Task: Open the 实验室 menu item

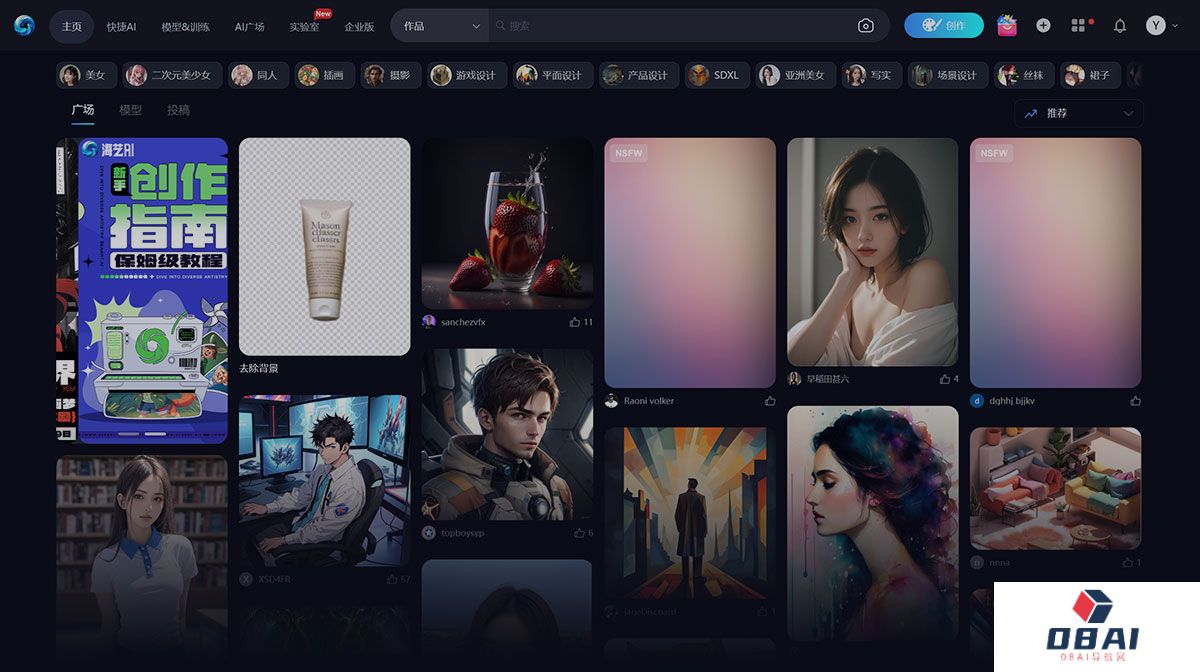Action: coord(302,27)
